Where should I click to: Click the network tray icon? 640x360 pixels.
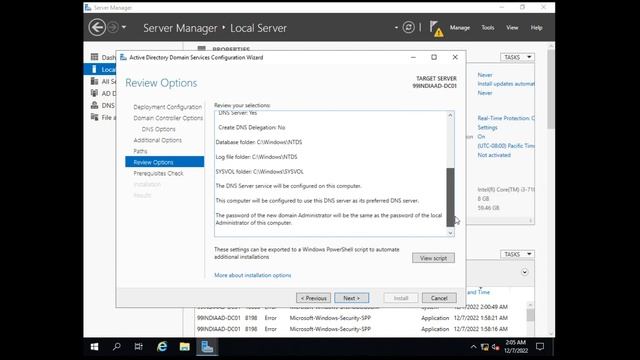(x=484, y=347)
